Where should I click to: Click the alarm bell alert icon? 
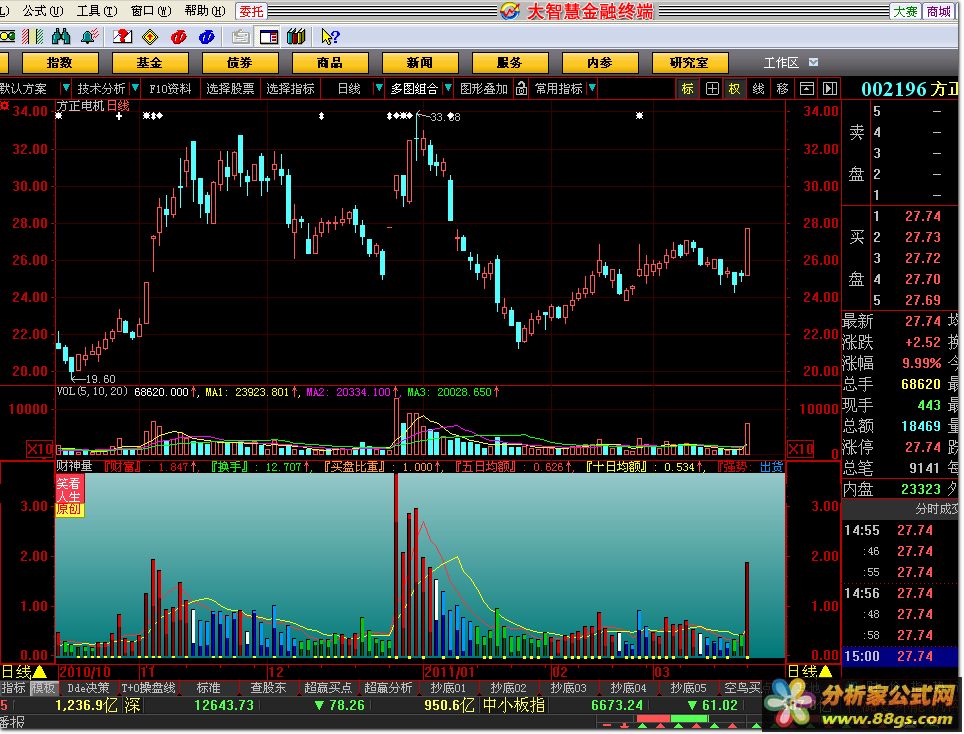tap(90, 37)
